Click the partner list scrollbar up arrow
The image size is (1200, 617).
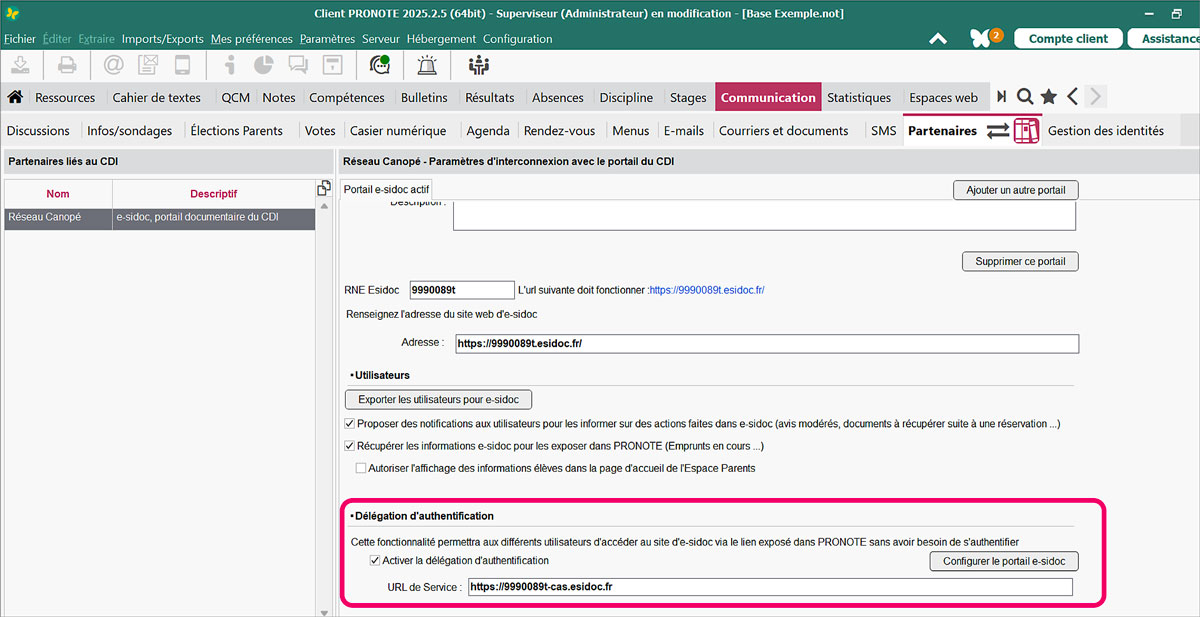(323, 205)
